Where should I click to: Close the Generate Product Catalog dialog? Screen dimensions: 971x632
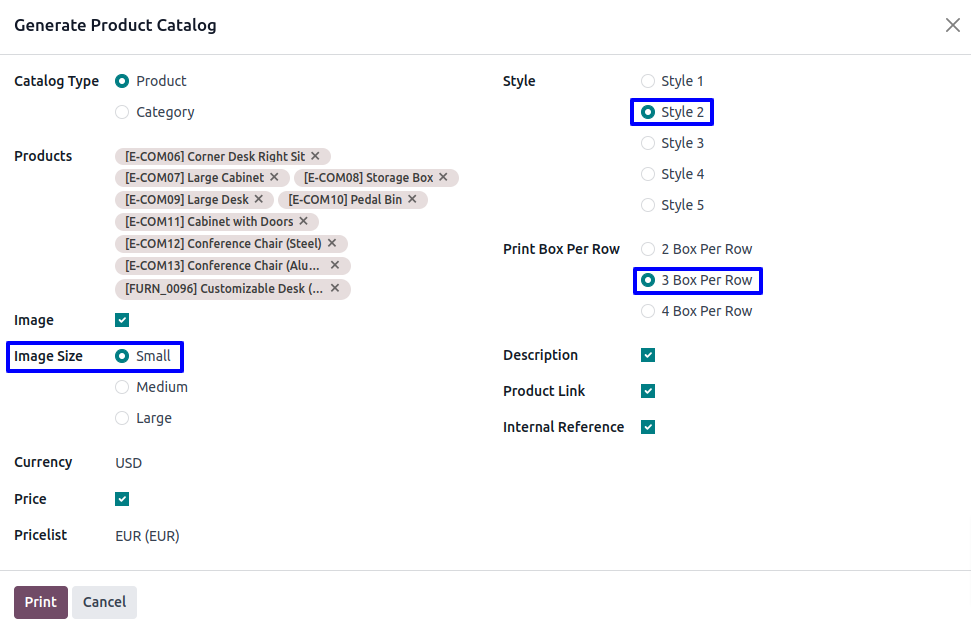point(952,25)
